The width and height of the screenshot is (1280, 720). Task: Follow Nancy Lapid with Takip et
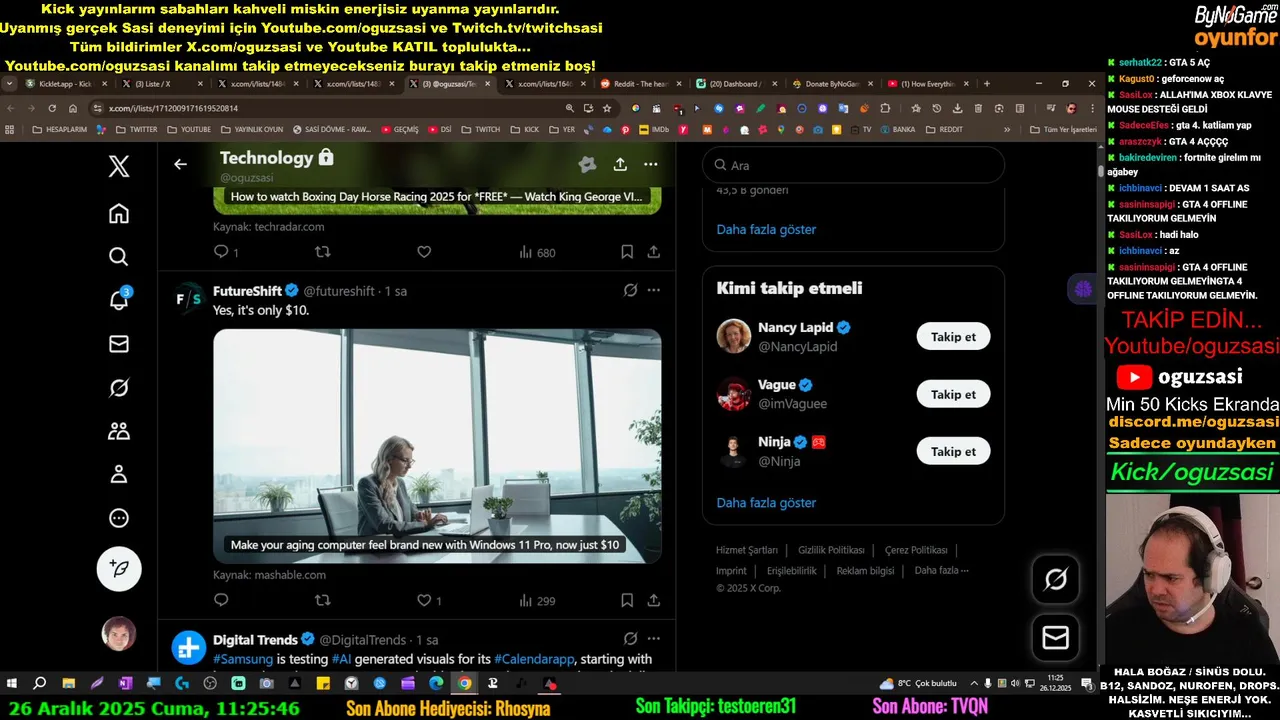click(953, 337)
